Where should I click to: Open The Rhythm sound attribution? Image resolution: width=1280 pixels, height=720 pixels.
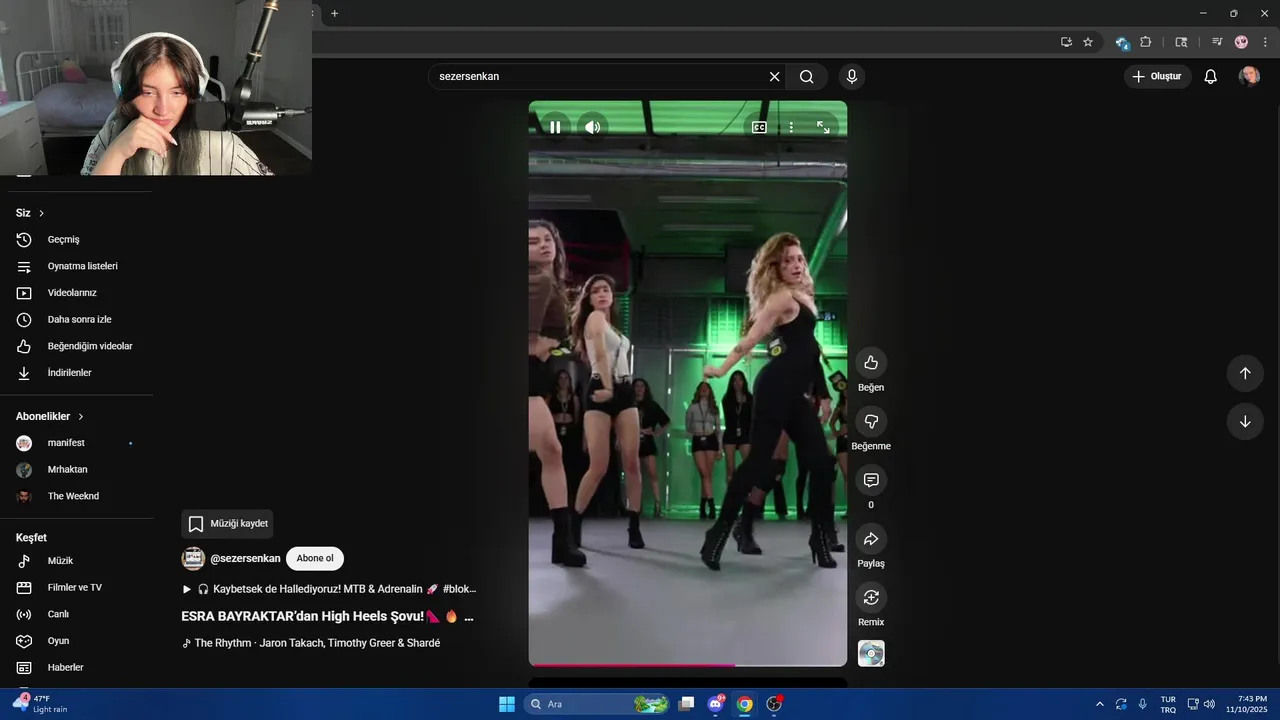click(311, 643)
